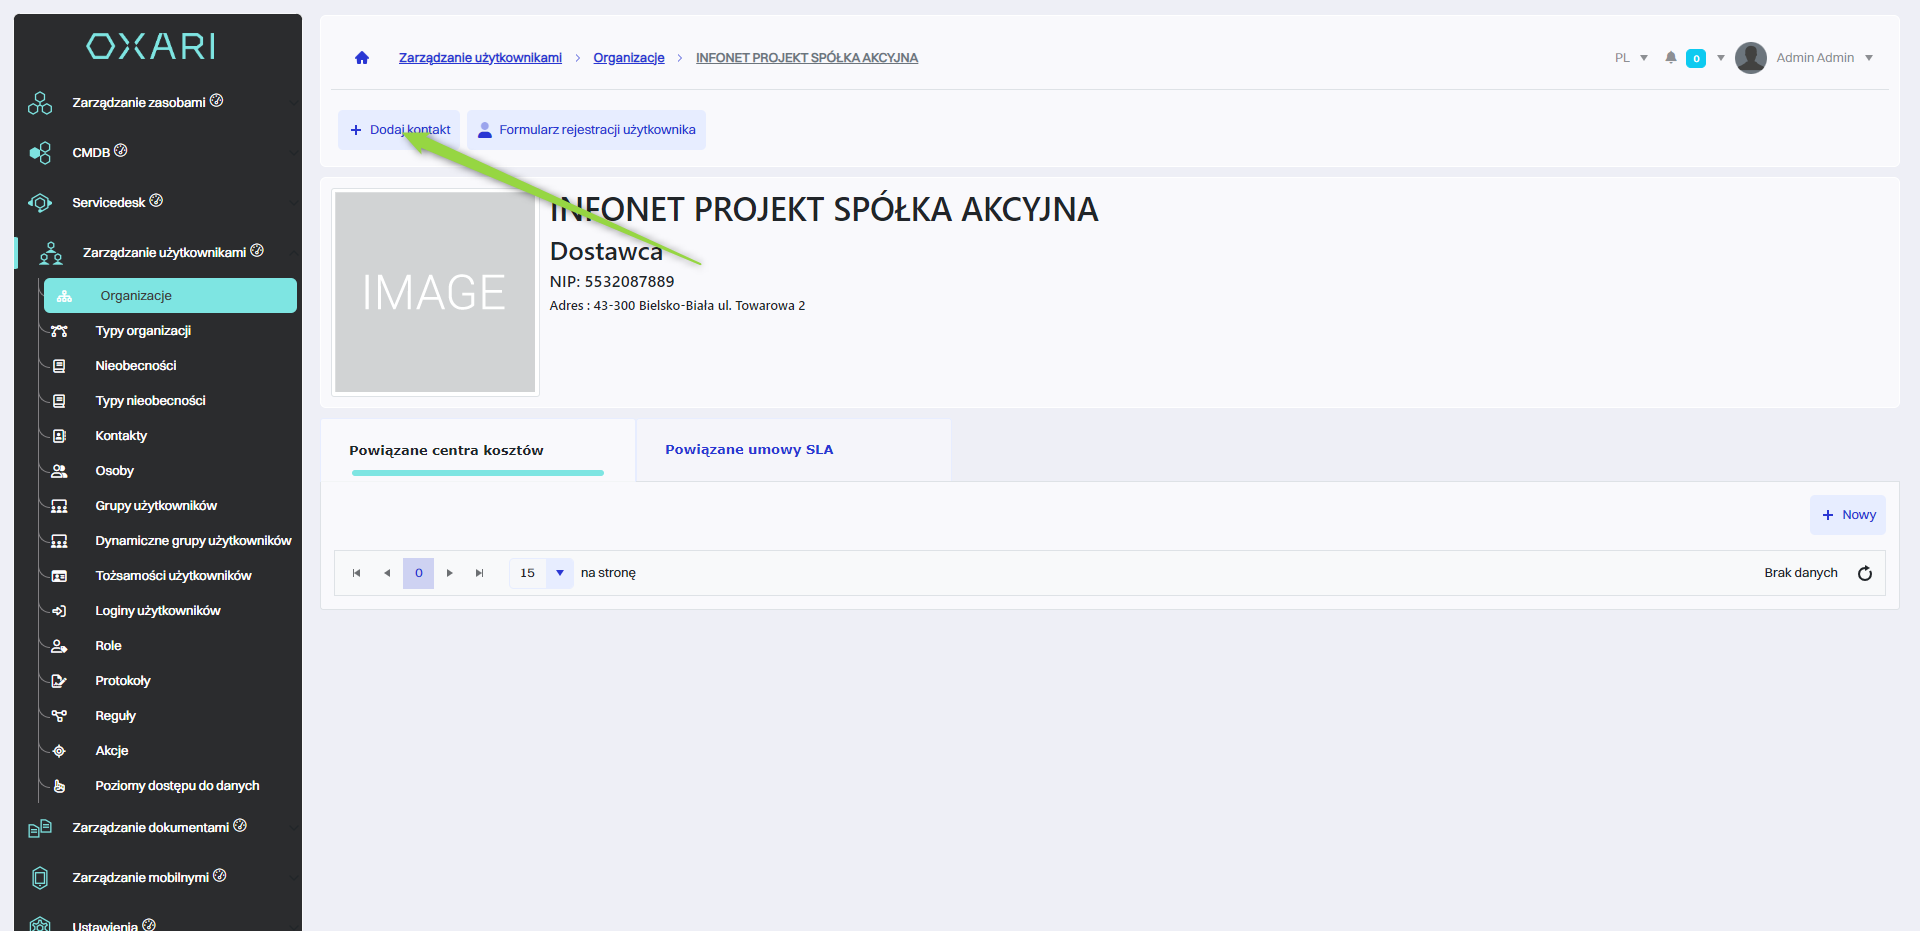Click the Dodaj kontakt button

[399, 130]
